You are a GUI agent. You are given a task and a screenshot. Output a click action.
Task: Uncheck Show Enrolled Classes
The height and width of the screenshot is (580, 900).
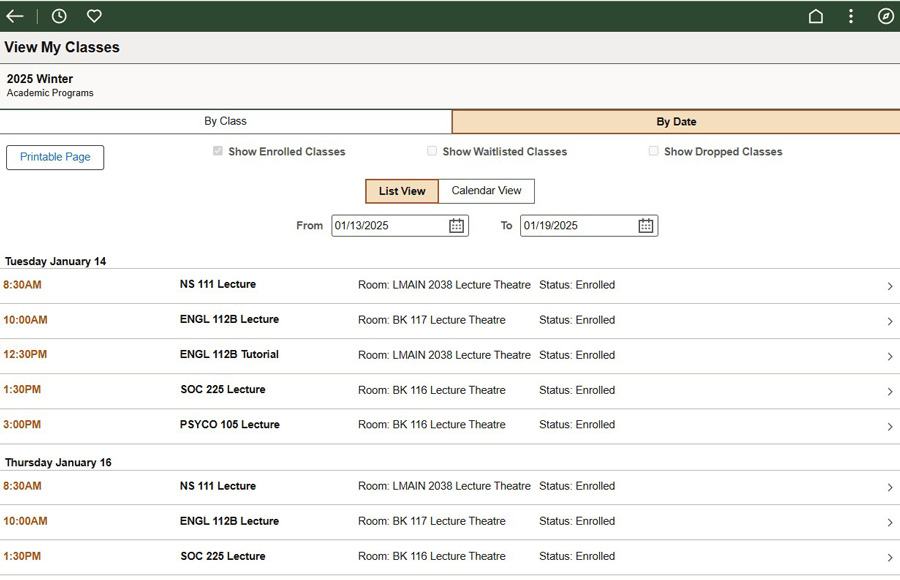tap(218, 150)
